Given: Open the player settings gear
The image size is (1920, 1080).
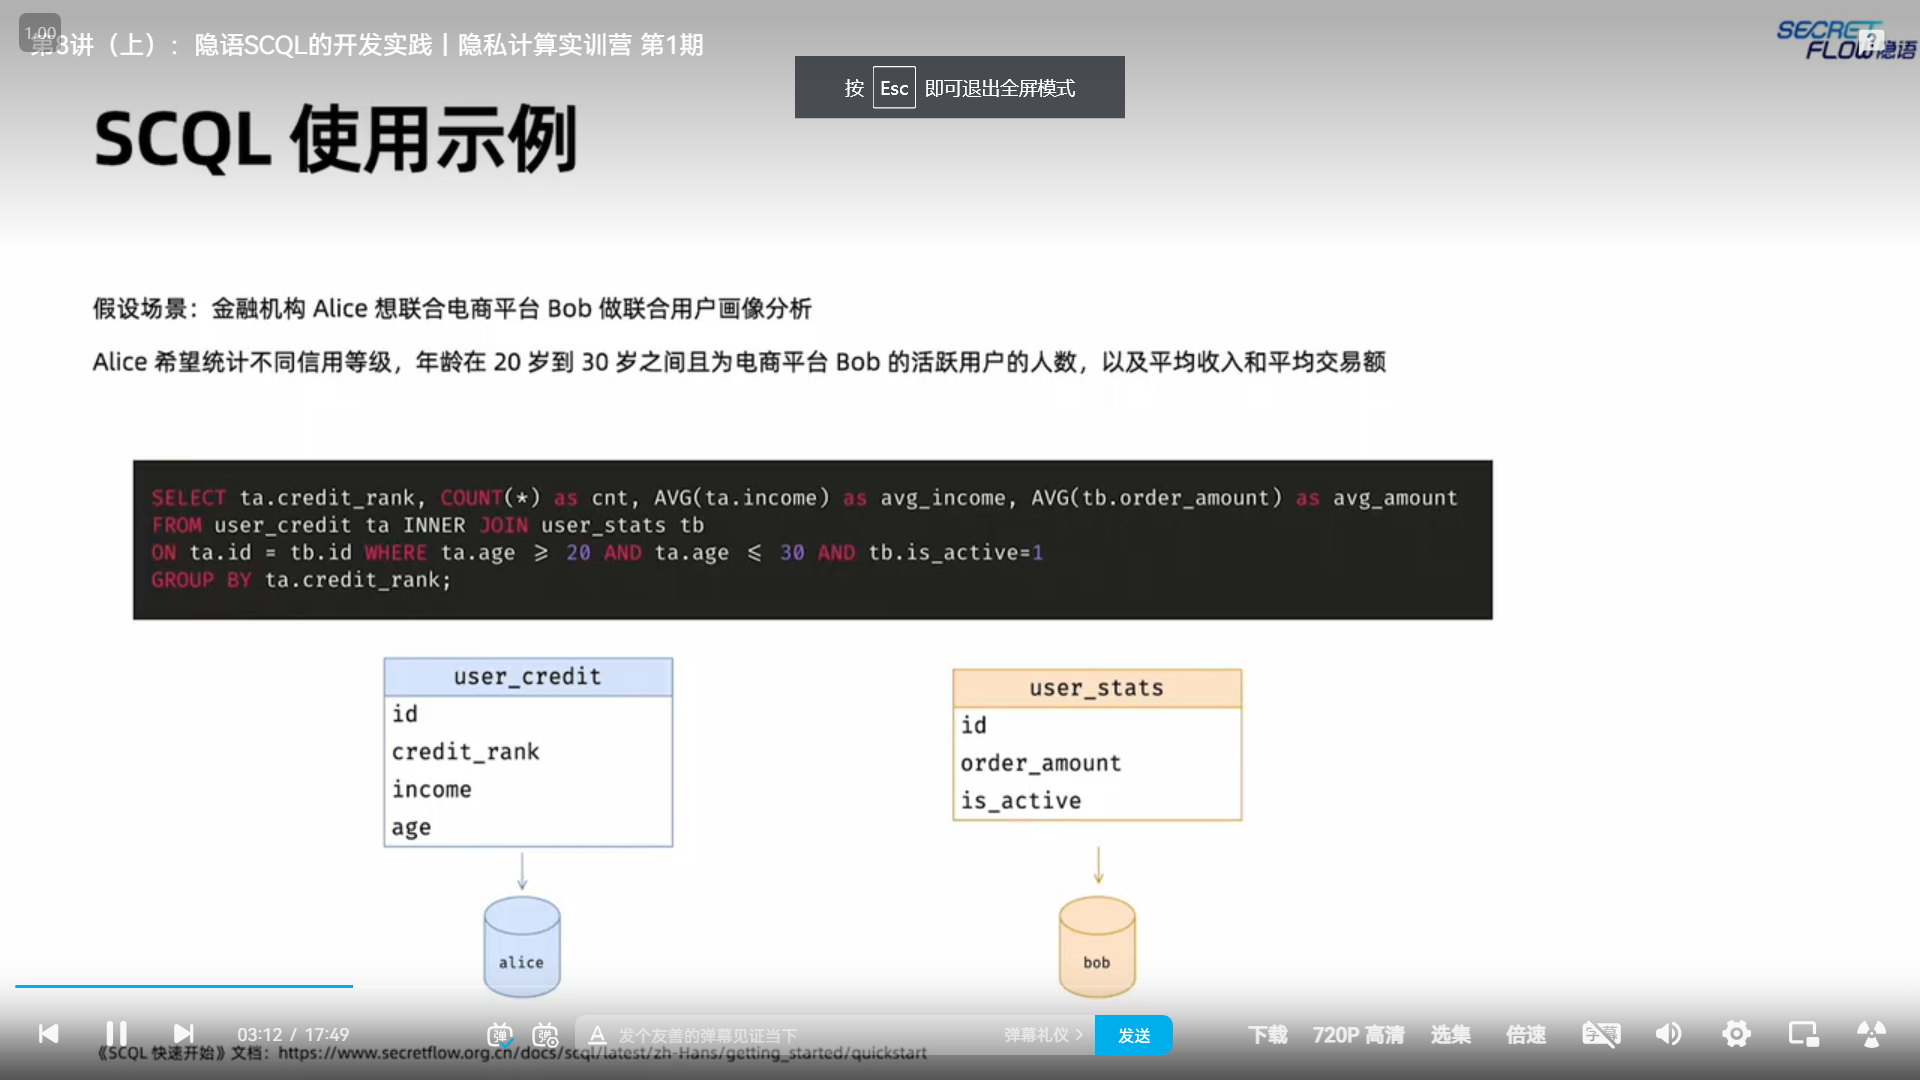Looking at the screenshot, I should 1736,1034.
